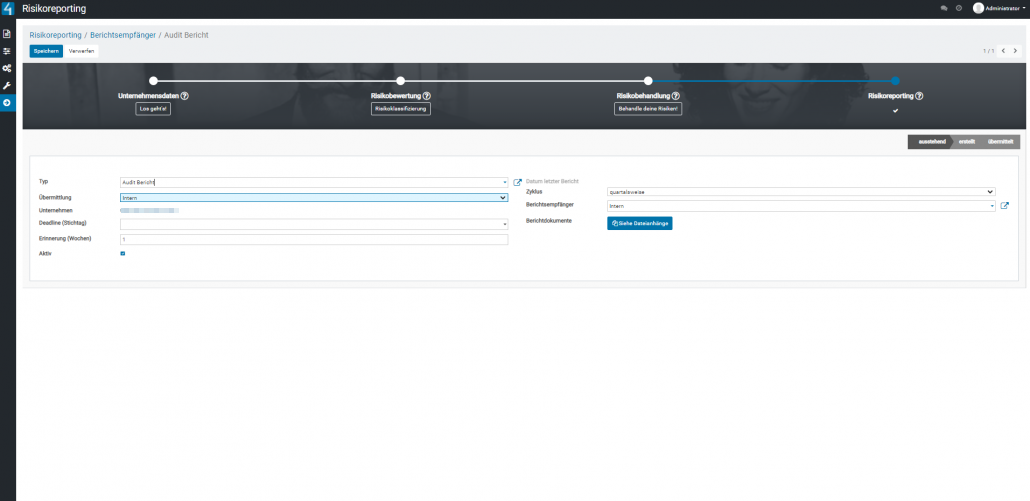Open the gears settings icon in sidebar
This screenshot has width=1030, height=501.
coord(7,68)
